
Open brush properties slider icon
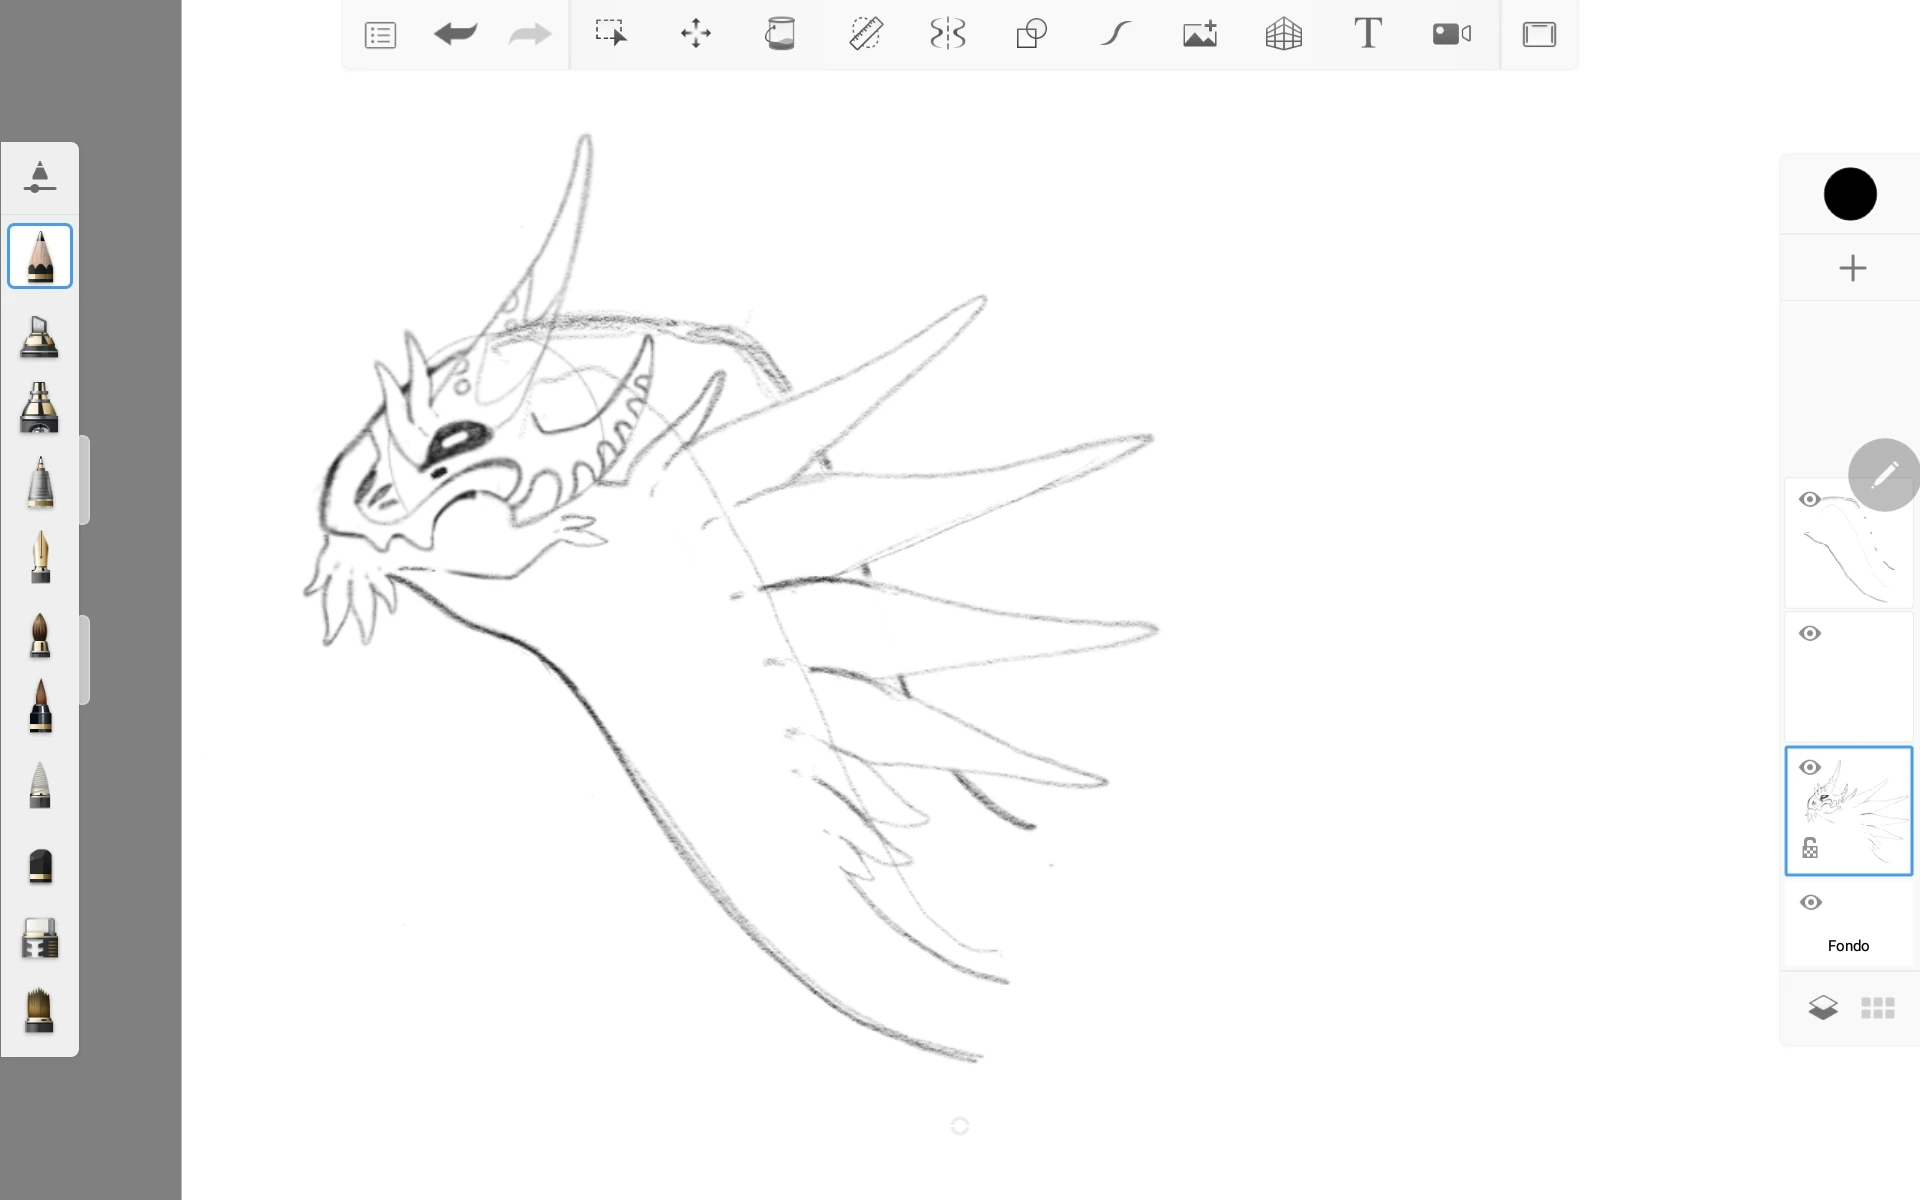[x=39, y=177]
